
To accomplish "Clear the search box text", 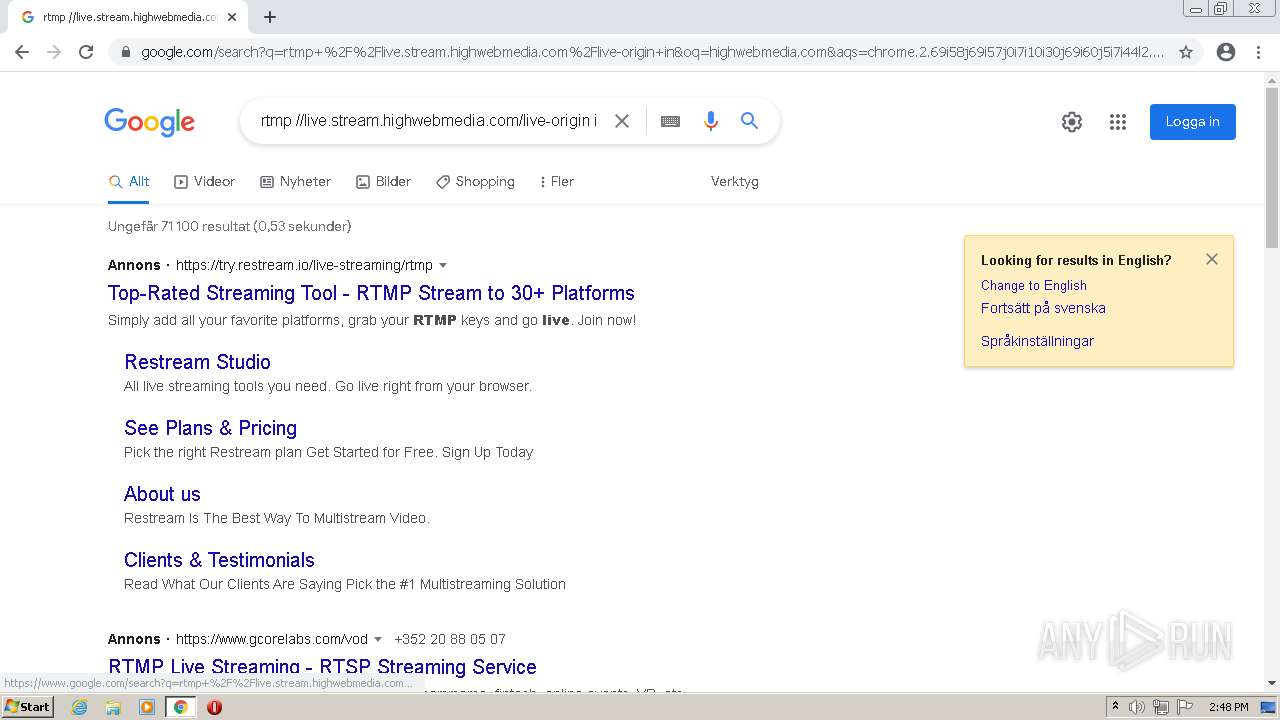I will pyautogui.click(x=622, y=121).
